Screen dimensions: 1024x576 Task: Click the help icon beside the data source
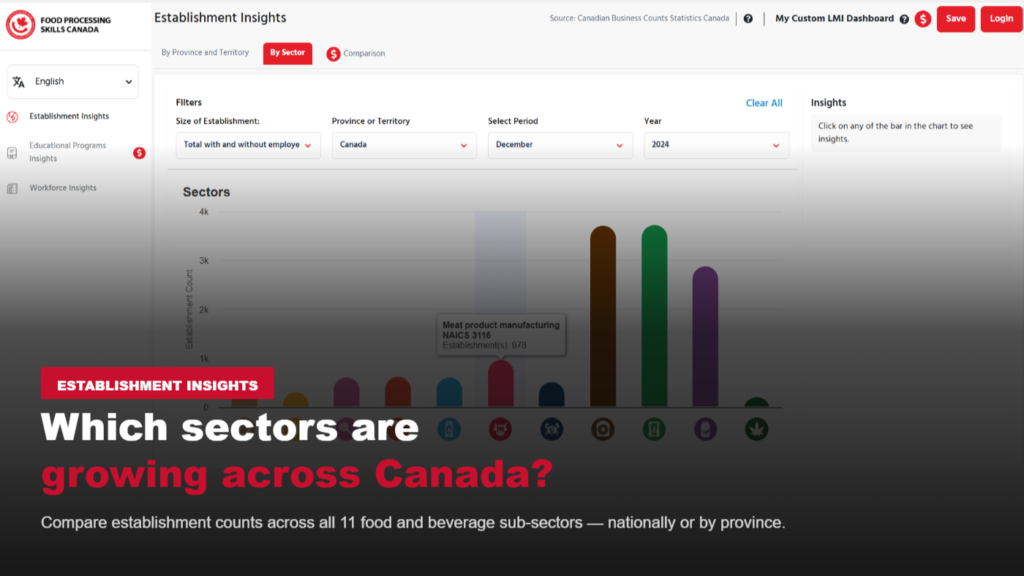click(748, 19)
